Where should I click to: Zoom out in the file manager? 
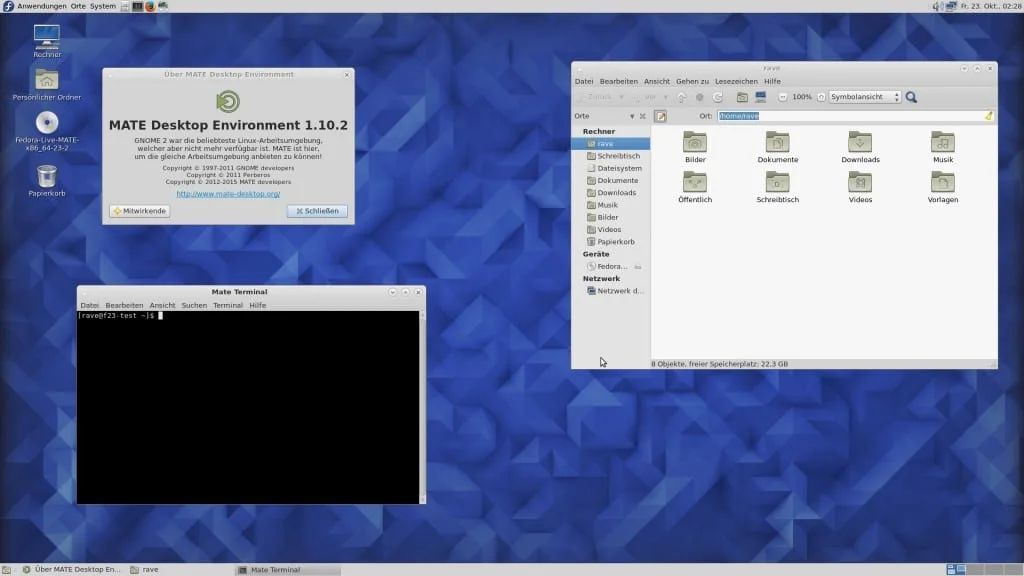click(x=782, y=97)
